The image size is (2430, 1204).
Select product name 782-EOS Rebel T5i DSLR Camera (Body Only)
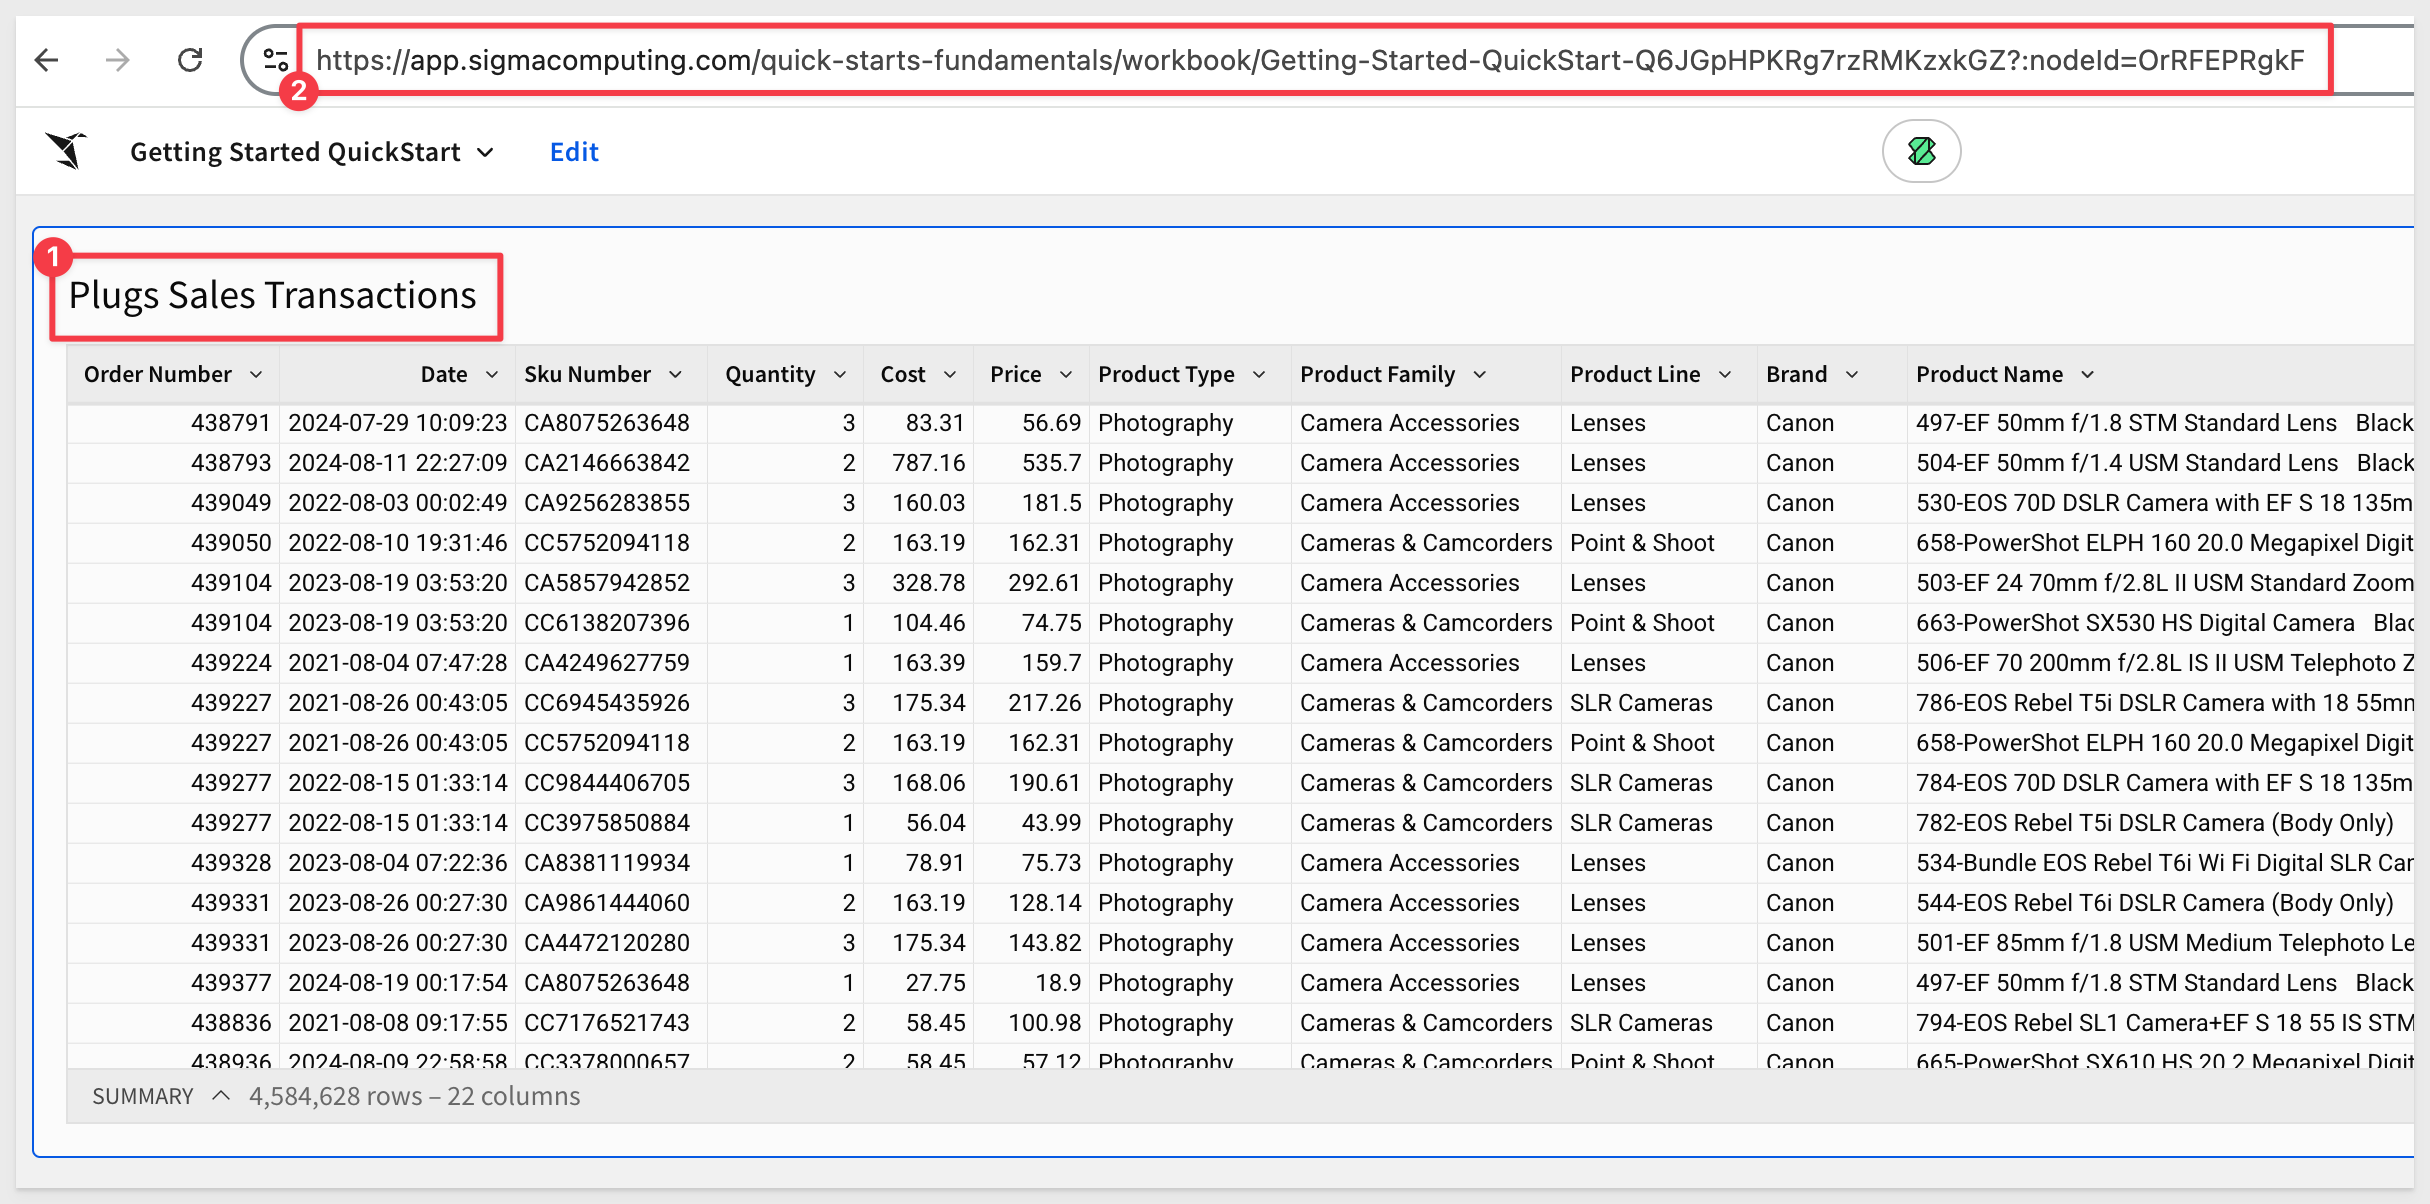click(x=2155, y=823)
